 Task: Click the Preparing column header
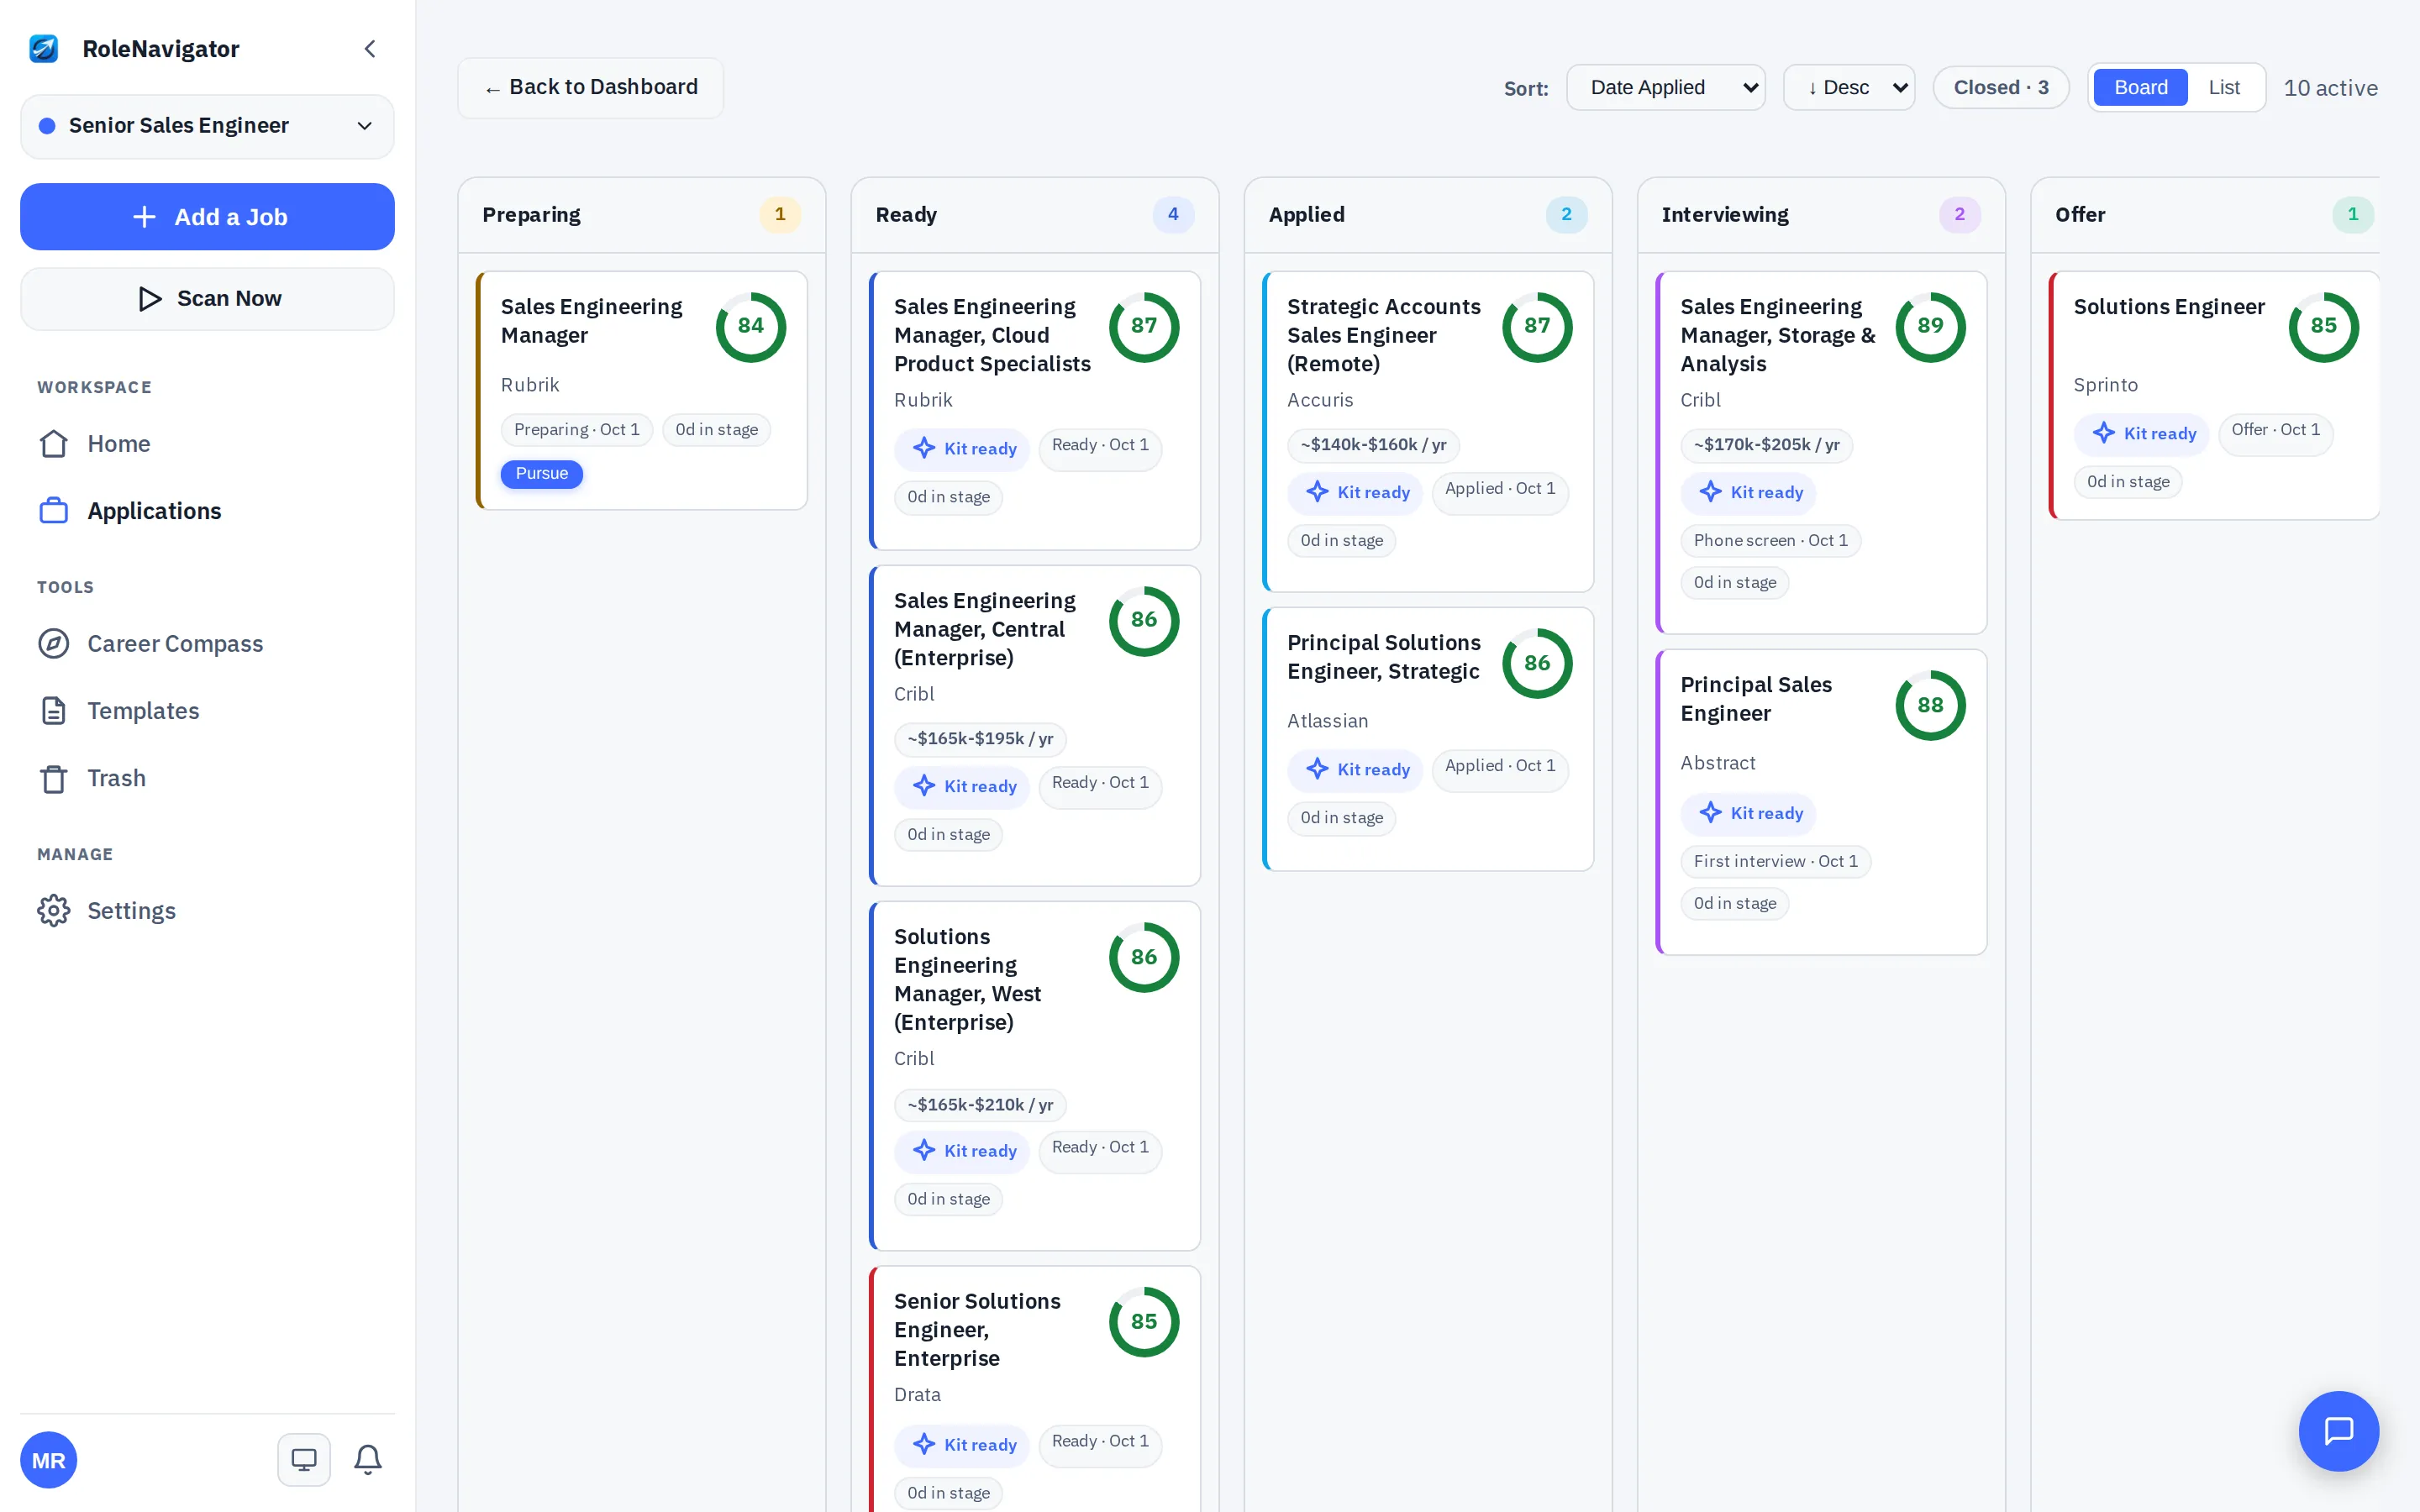click(x=641, y=215)
